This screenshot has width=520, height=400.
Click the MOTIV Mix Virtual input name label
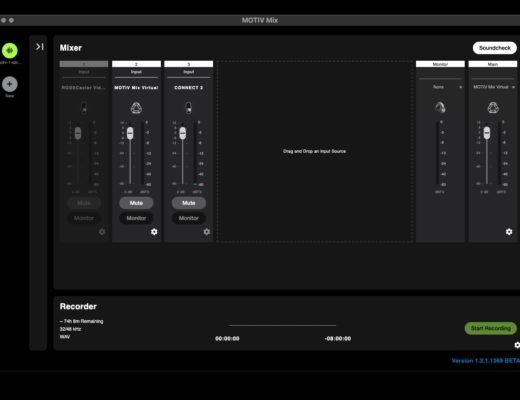click(136, 88)
